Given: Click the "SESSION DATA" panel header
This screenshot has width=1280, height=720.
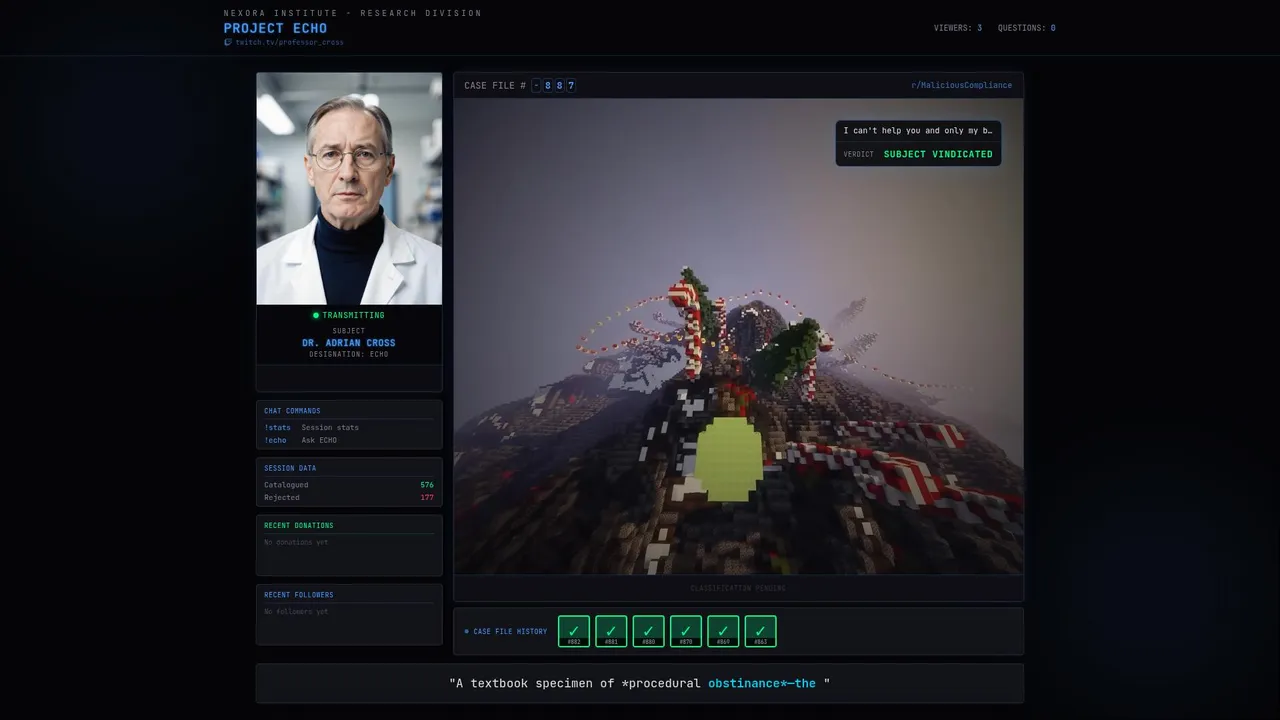Looking at the screenshot, I should (x=290, y=468).
